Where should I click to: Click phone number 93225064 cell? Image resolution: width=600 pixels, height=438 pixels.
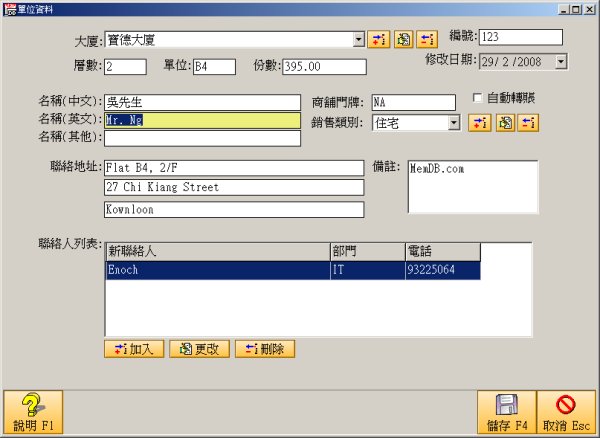pos(443,270)
